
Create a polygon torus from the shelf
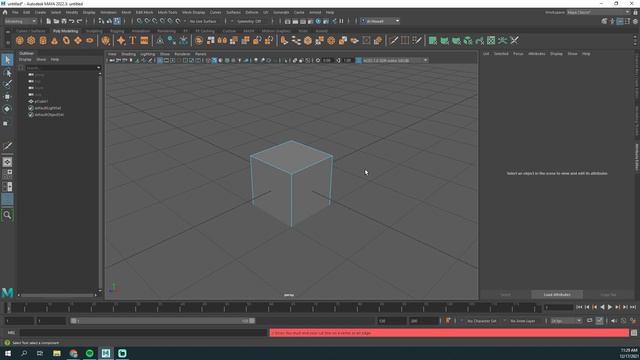[x=66, y=40]
